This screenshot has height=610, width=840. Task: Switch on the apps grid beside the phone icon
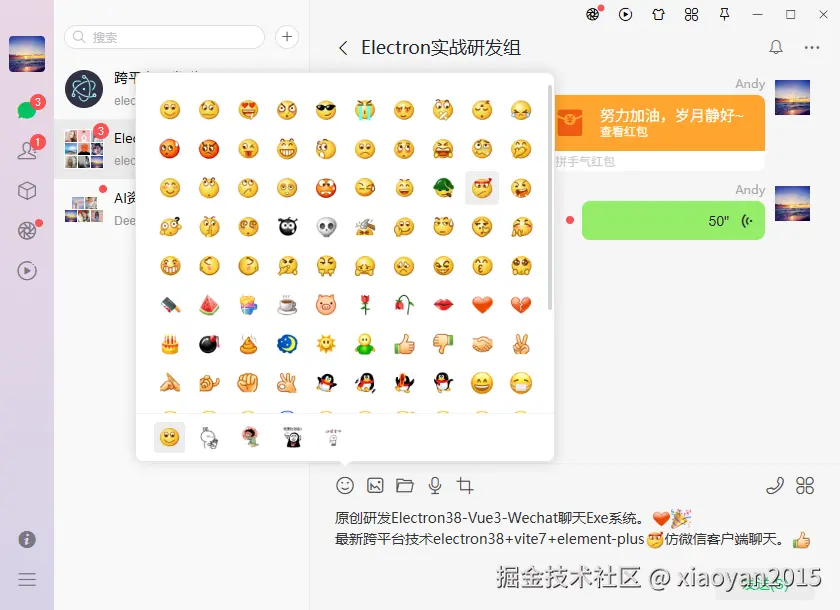pyautogui.click(x=805, y=485)
